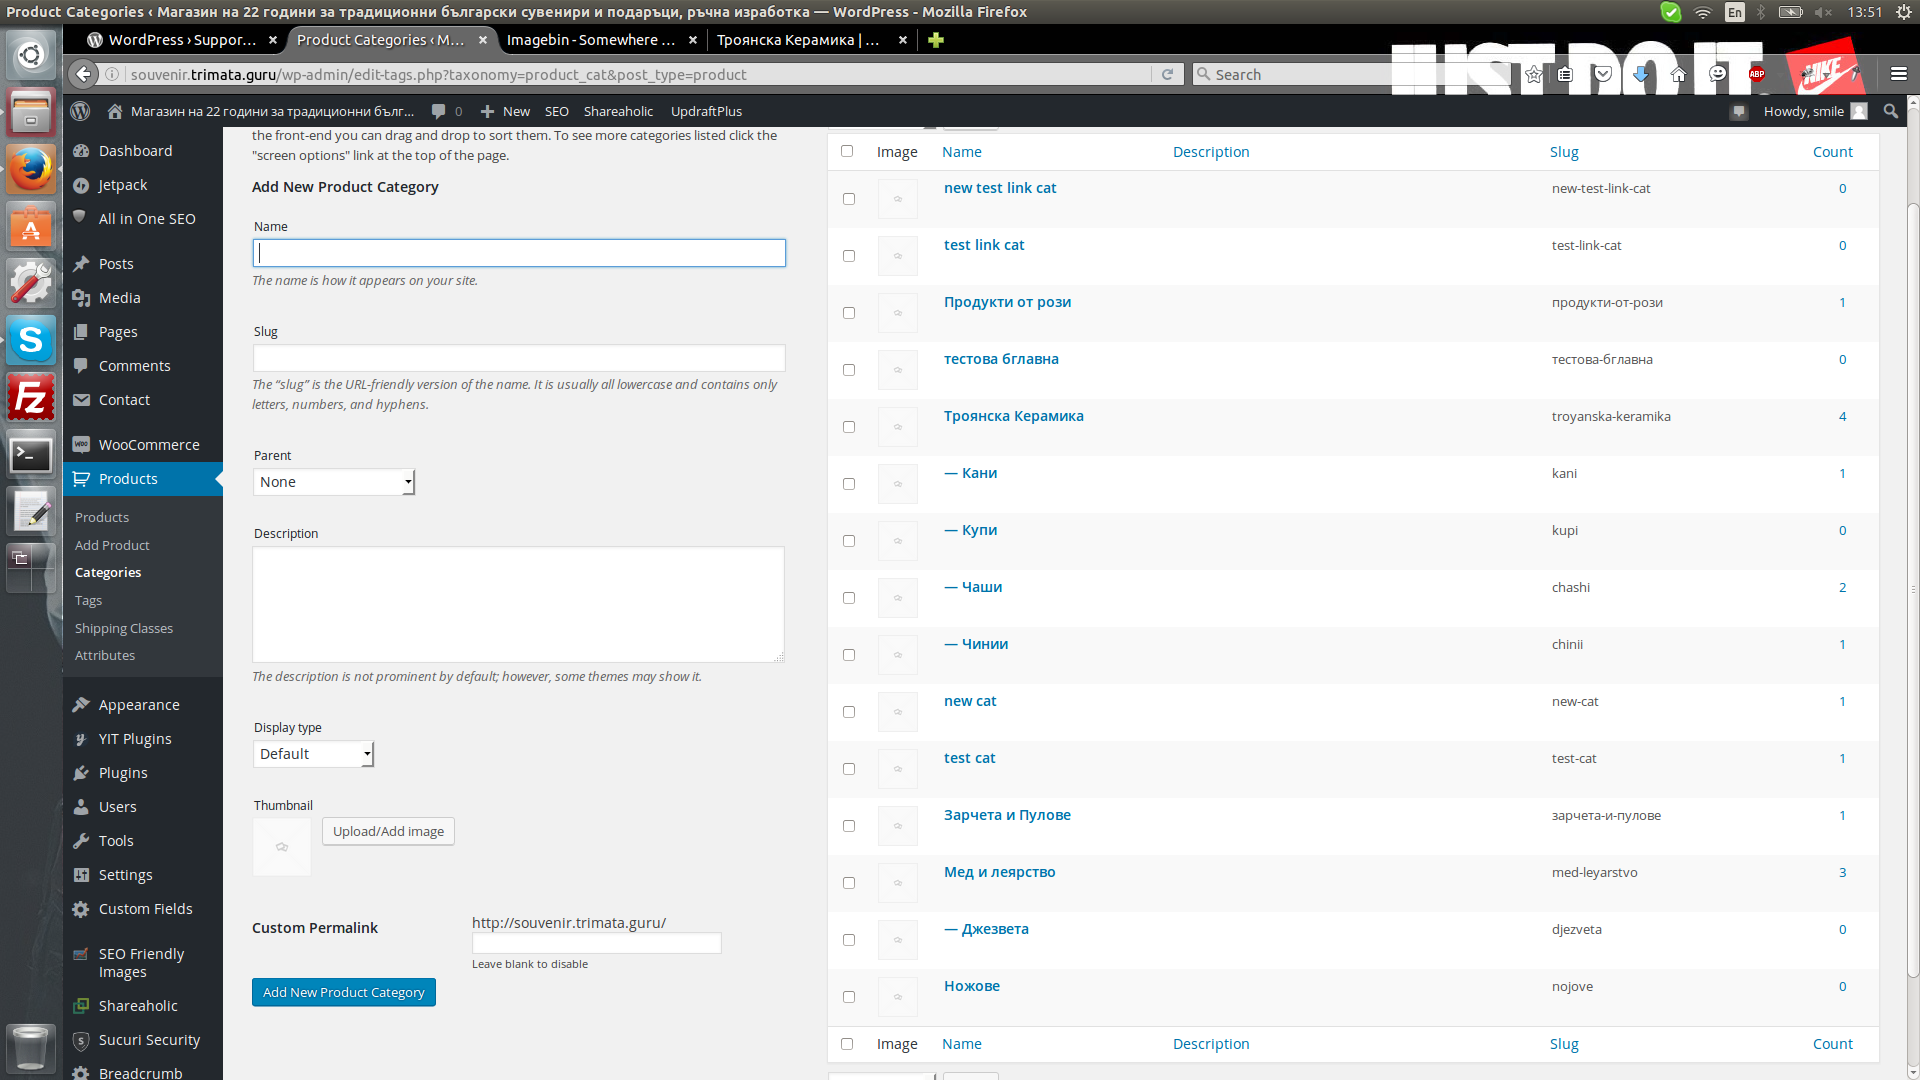Click the Description textarea
Screen dimensions: 1920x1080
[519, 604]
